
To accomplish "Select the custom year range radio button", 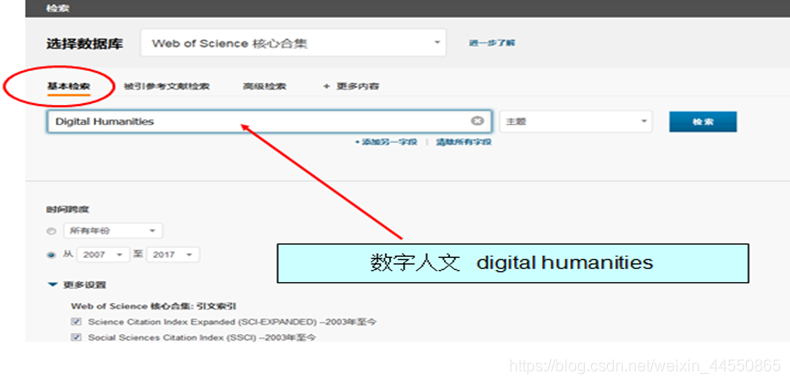I will [51, 255].
